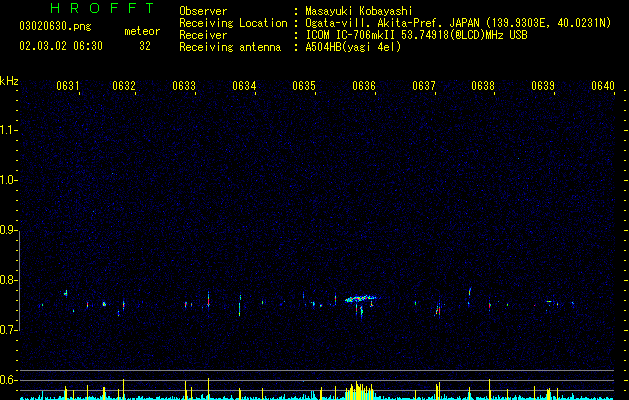Image resolution: width=629 pixels, height=400 pixels.
Task: Click the 0638 time marker
Action: [483, 86]
